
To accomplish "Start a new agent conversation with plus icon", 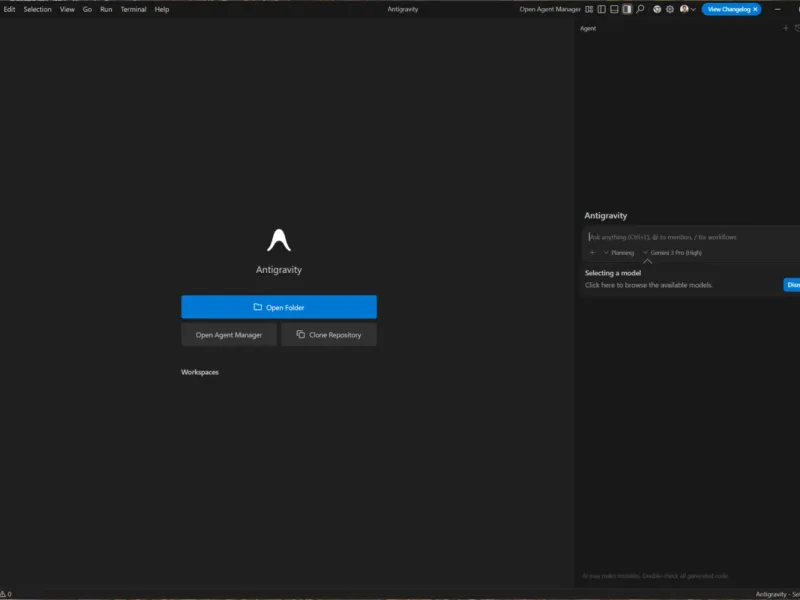I will 786,28.
